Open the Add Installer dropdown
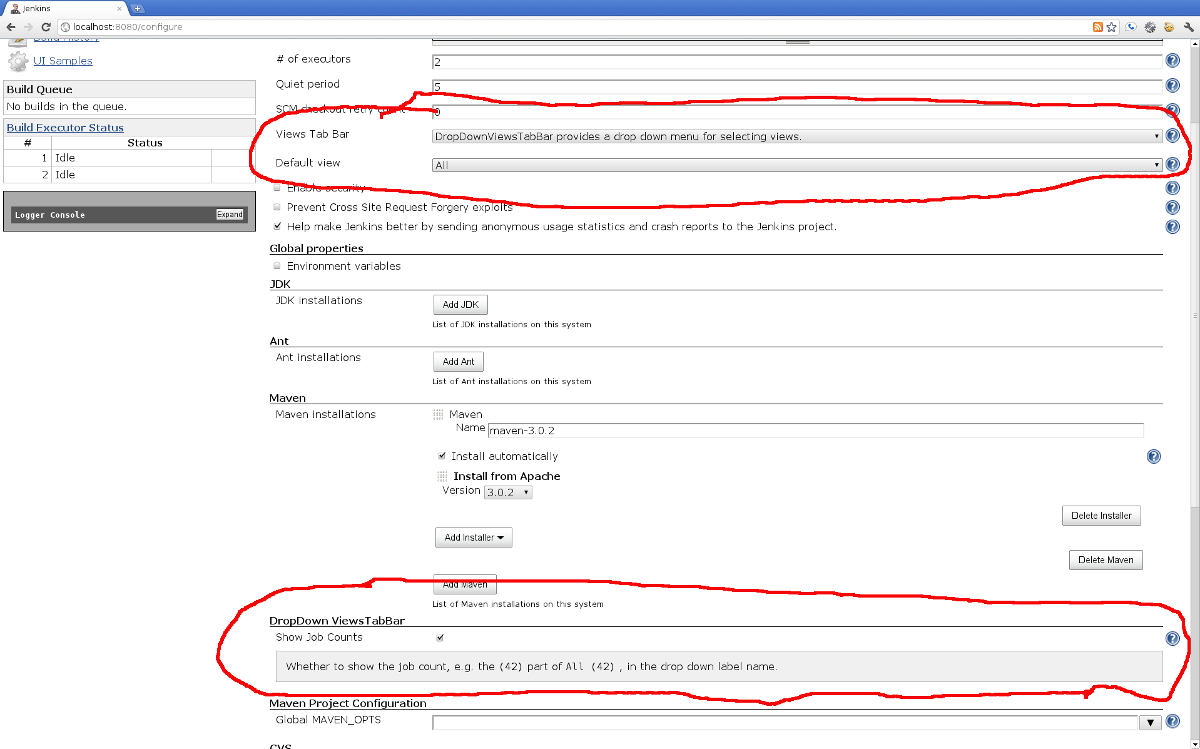This screenshot has height=749, width=1200. pos(474,538)
